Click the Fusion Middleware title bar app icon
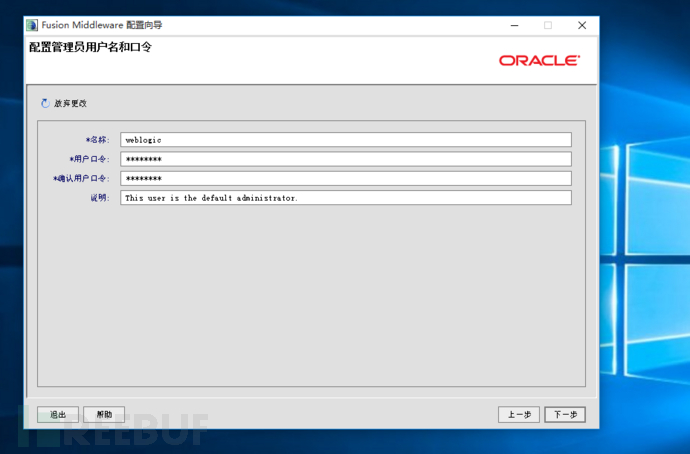The height and width of the screenshot is (454, 690). pos(32,25)
